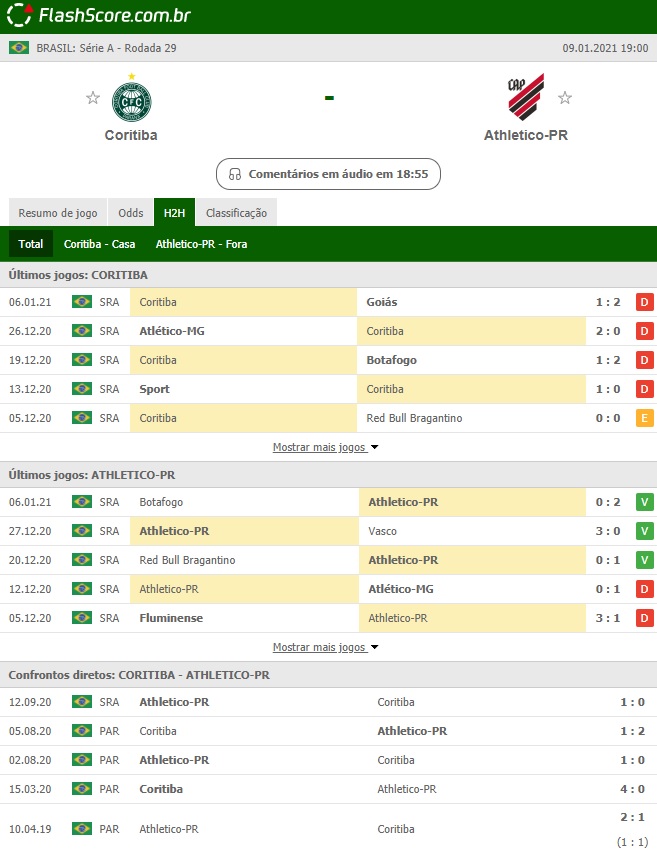Toggle the favorite star next to Coritiba crest
This screenshot has height=853, width=657.
[x=93, y=98]
